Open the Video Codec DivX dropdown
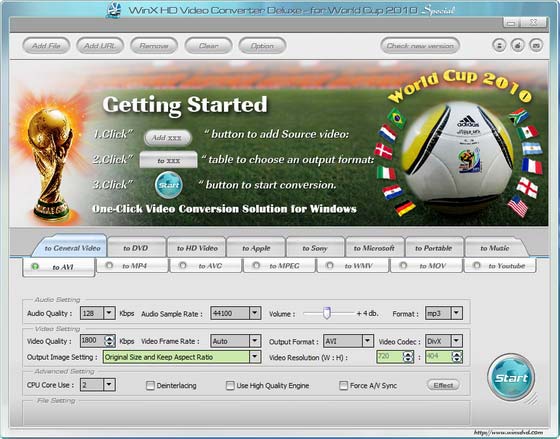The width and height of the screenshot is (560, 439). click(x=456, y=341)
